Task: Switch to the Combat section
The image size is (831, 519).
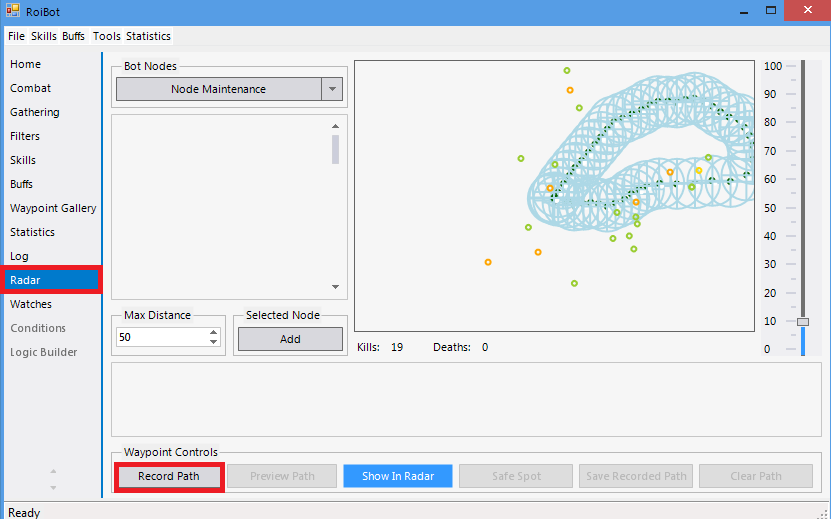Action: [x=30, y=88]
